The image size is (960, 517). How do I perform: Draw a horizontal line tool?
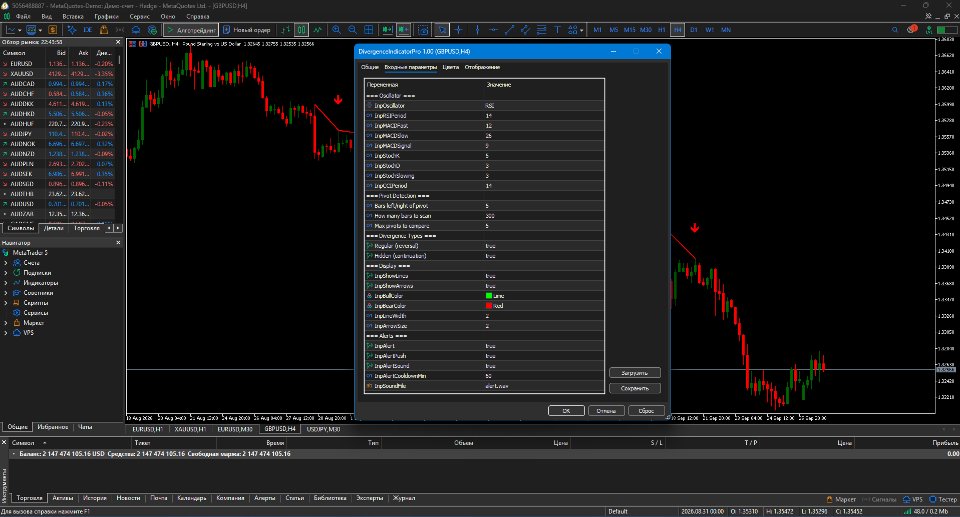[x=493, y=29]
